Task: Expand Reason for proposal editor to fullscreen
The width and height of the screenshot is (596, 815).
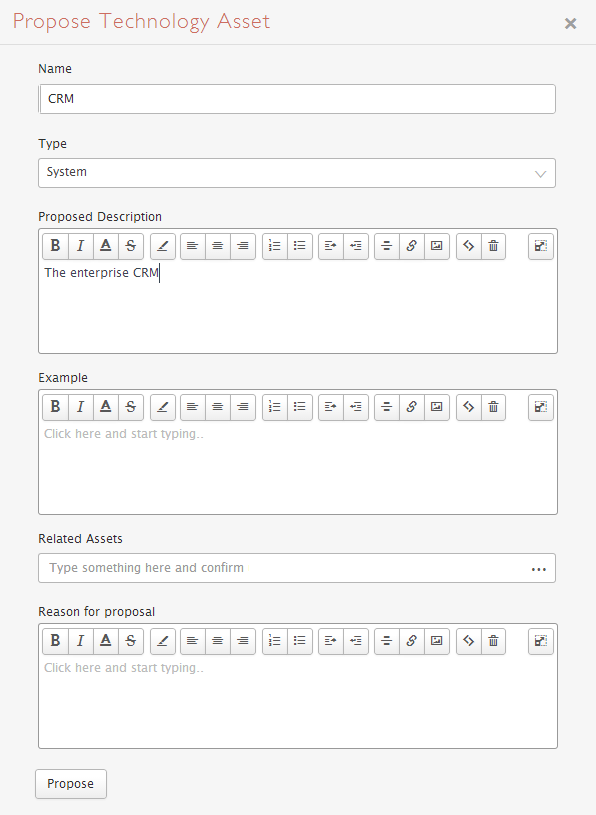Action: pyautogui.click(x=541, y=641)
